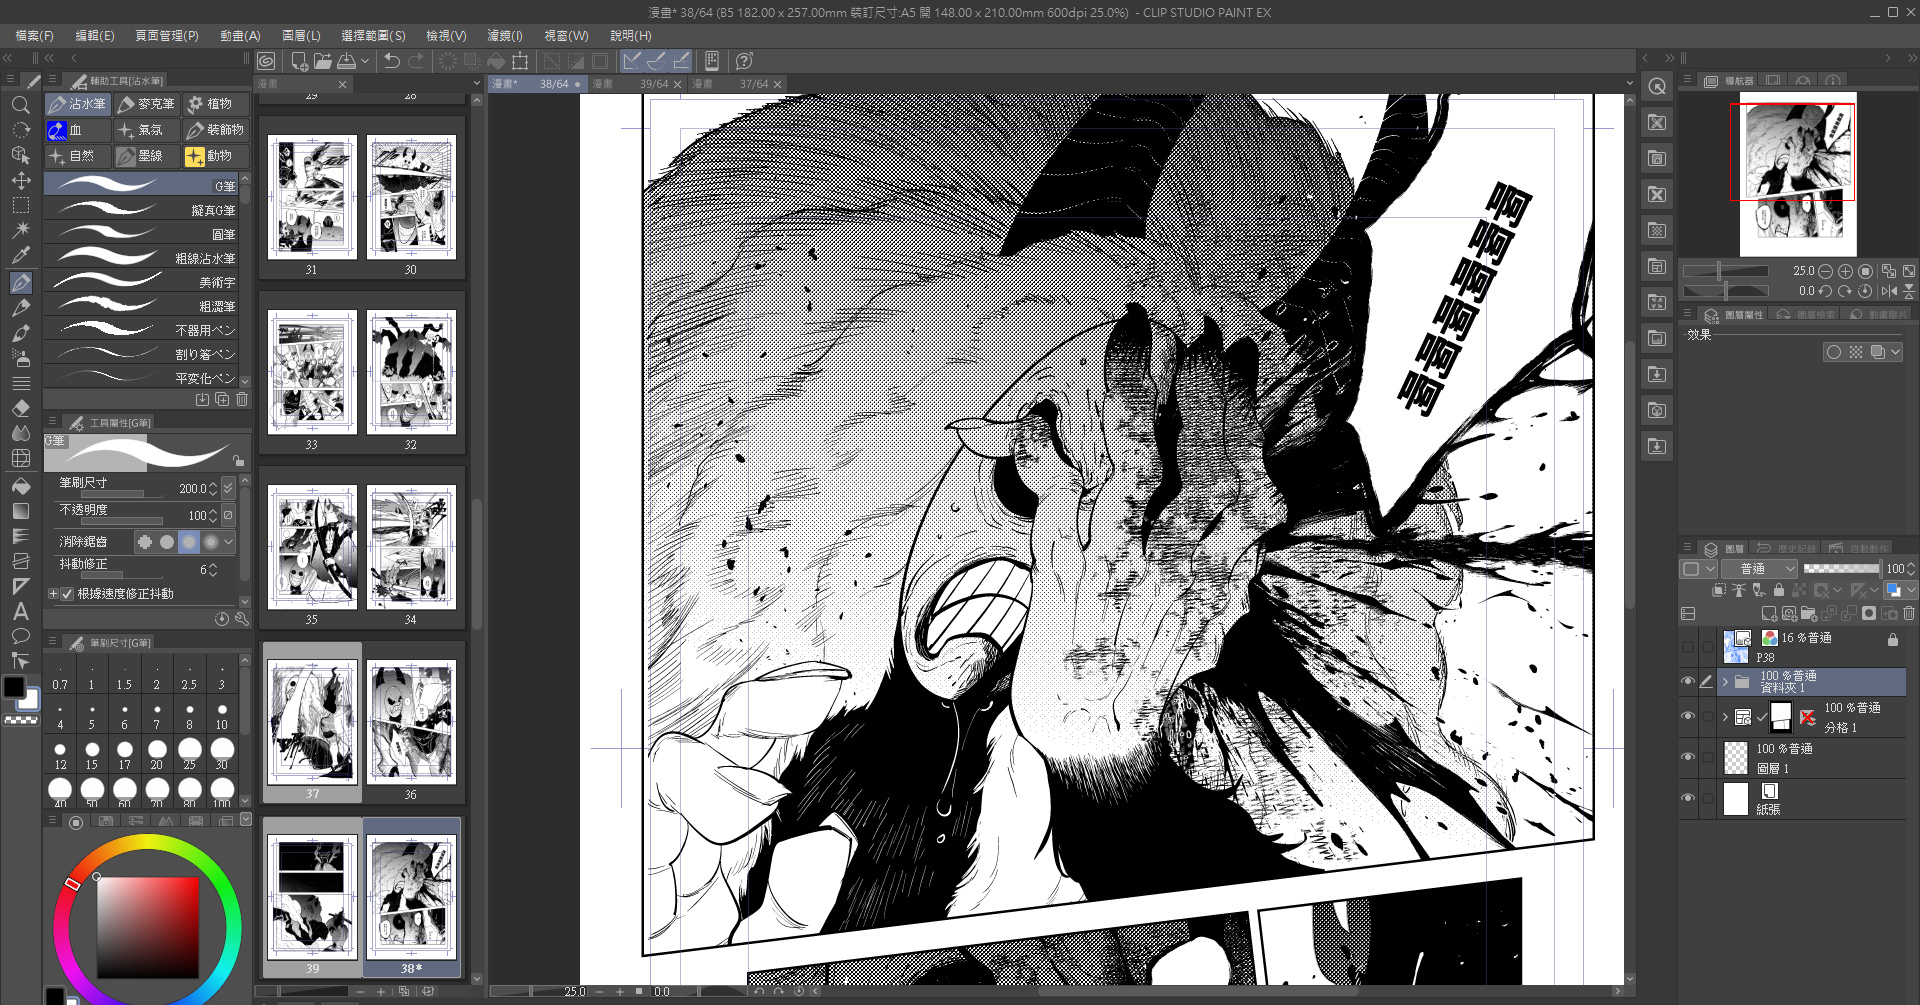This screenshot has width=1920, height=1005.
Task: Select the Balloon tool
Action: coord(20,636)
